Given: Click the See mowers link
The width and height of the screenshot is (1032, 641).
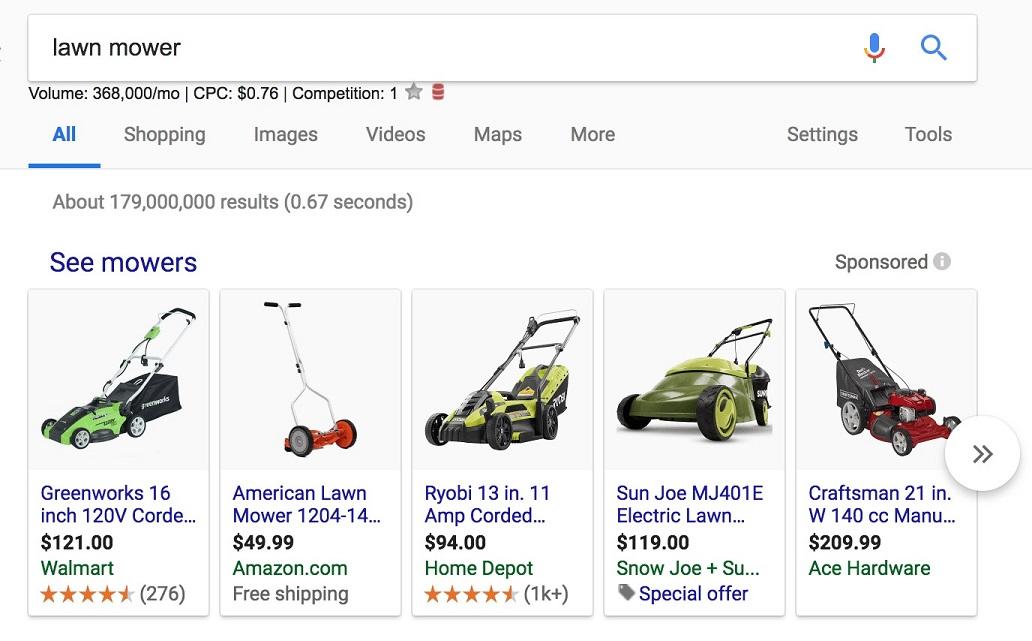Looking at the screenshot, I should click(x=122, y=261).
